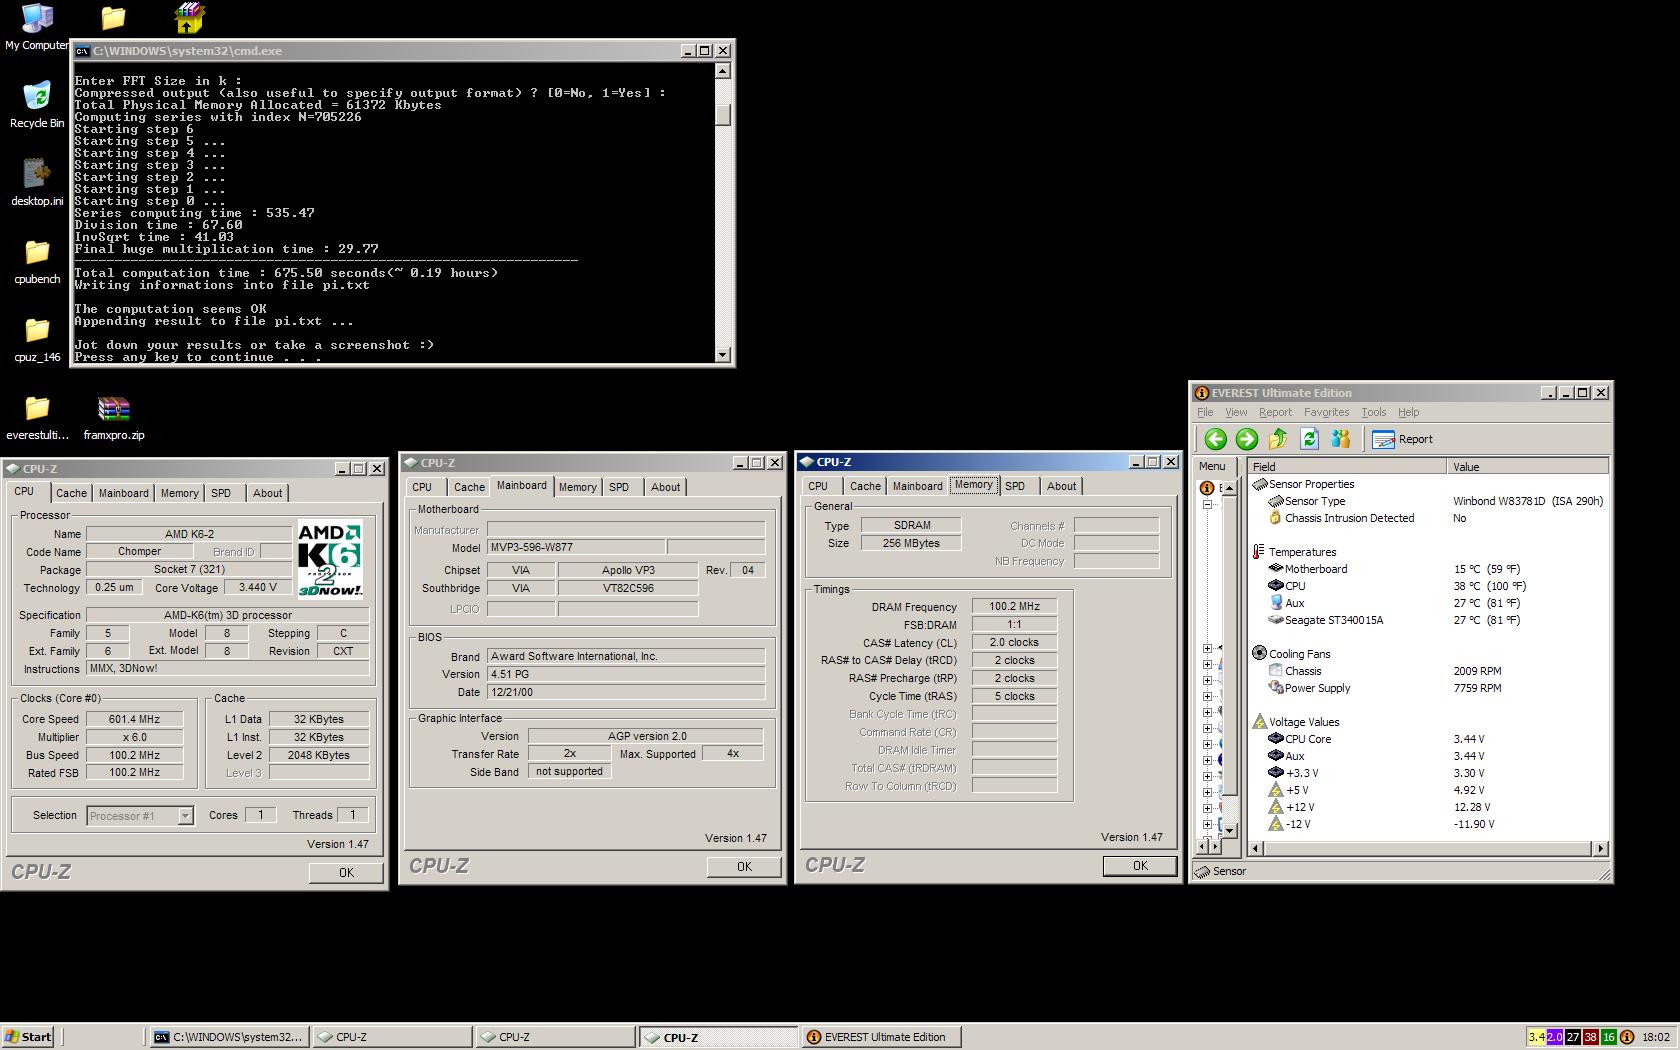Click the EVEREST root icon in tree menu

tap(1206, 488)
